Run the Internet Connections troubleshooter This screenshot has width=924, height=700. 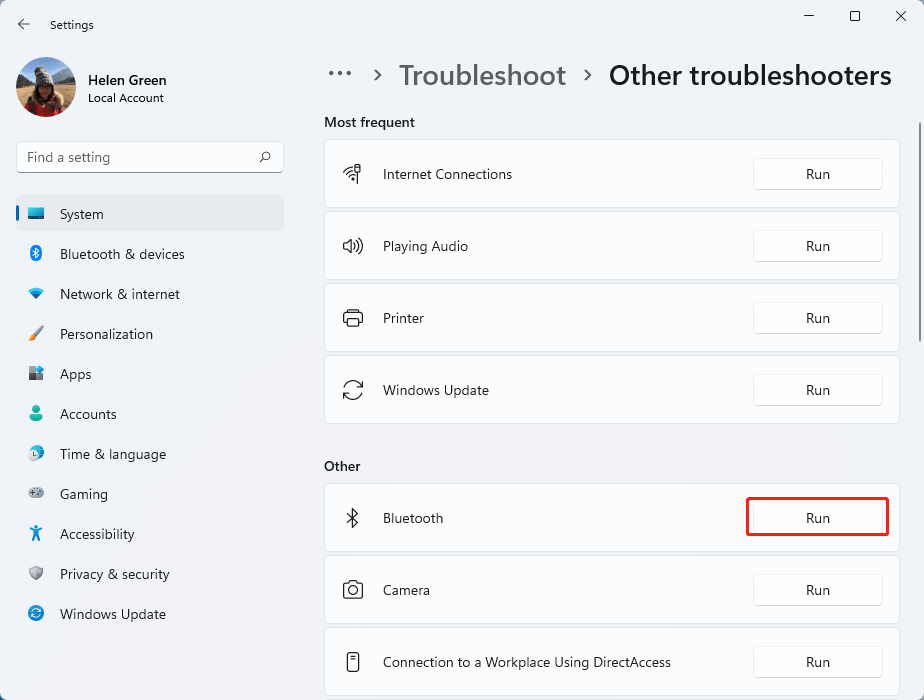pos(817,174)
